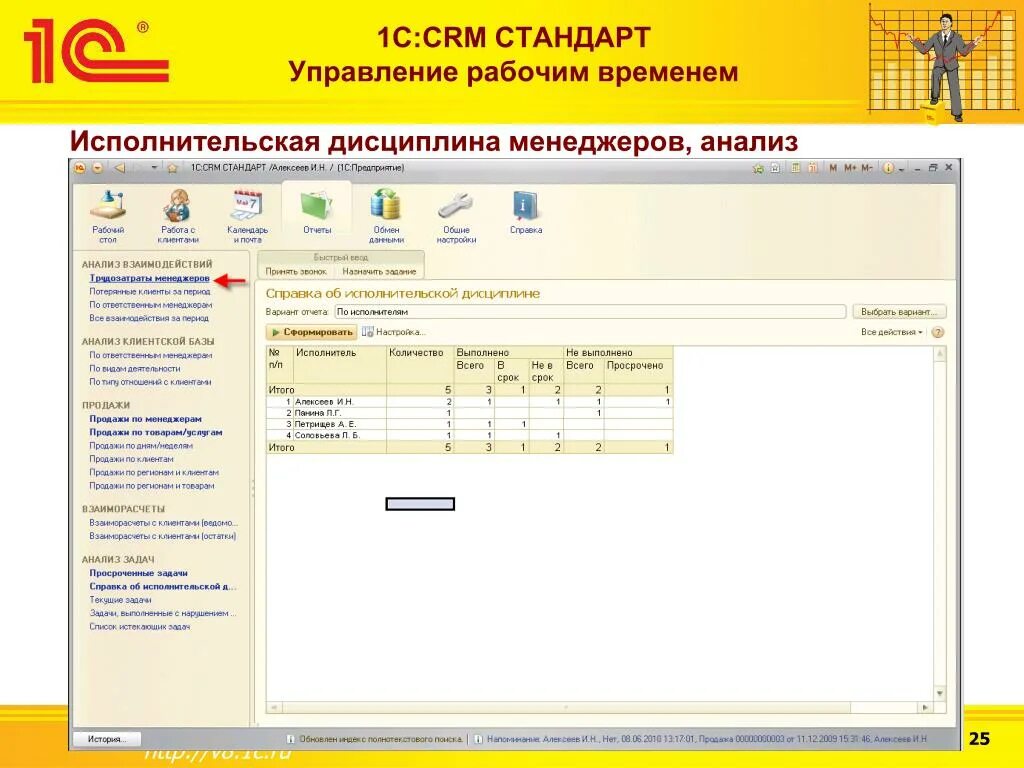The image size is (1024, 768).
Task: Open the calculator icon in title bar
Action: [795, 168]
